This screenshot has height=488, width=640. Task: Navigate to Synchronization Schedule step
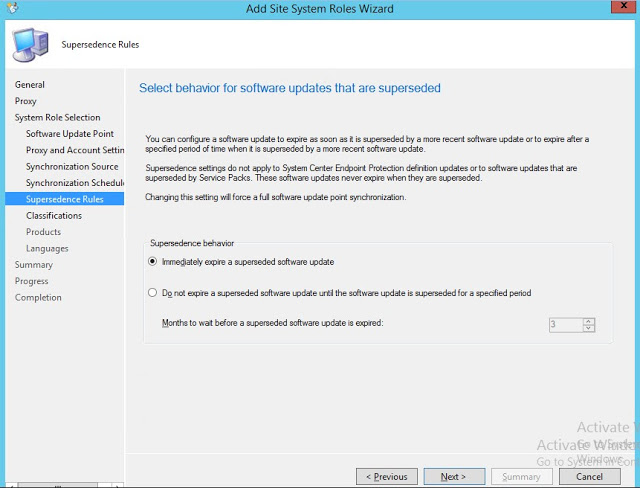[x=74, y=183]
